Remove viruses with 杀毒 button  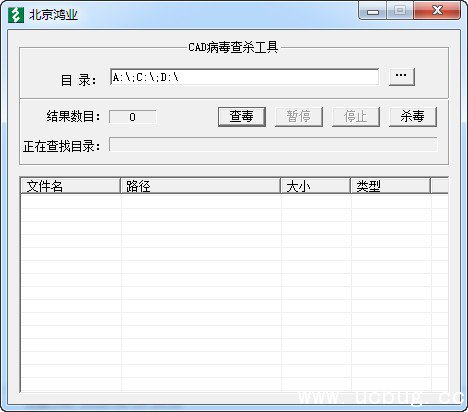pos(413,117)
